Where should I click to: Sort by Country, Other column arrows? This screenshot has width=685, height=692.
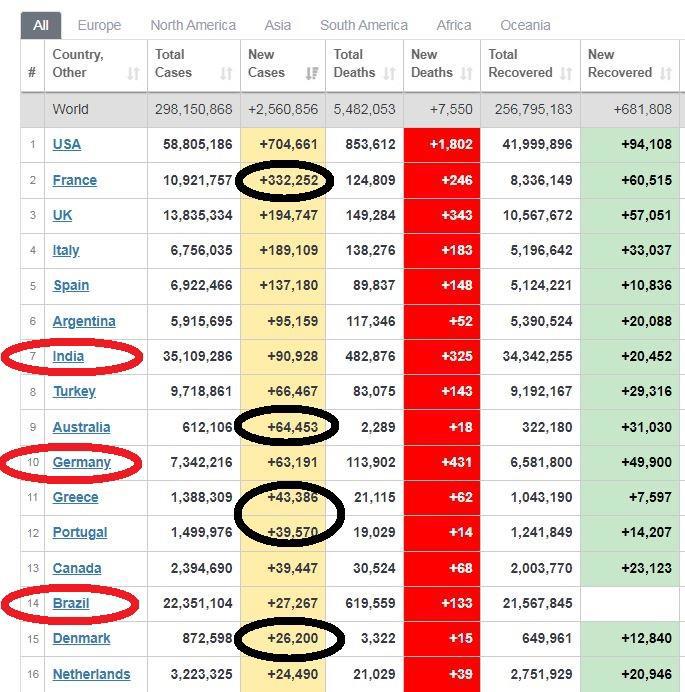click(x=133, y=73)
